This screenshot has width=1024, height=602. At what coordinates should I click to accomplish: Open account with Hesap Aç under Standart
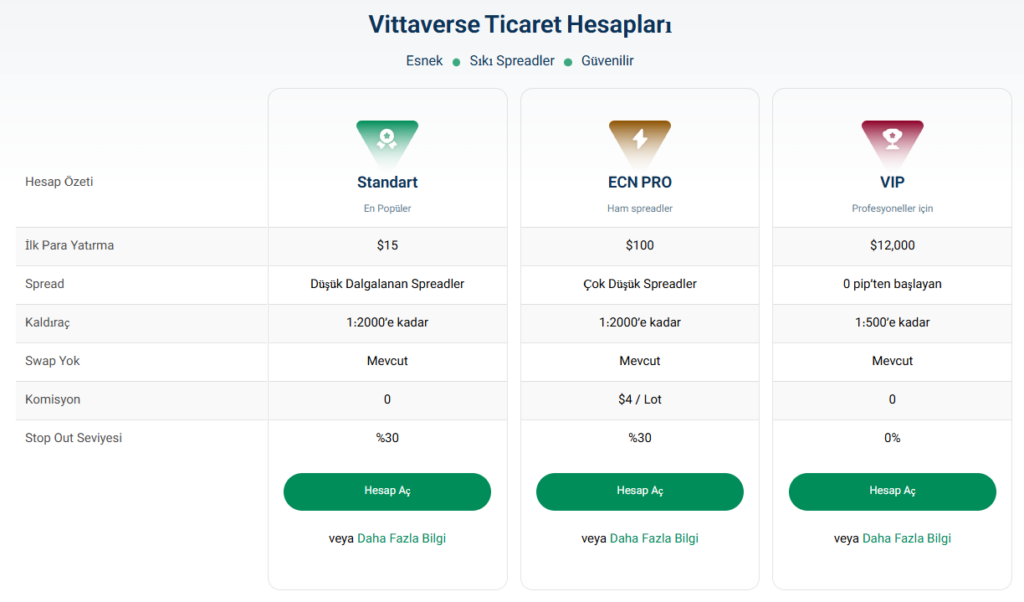(x=387, y=492)
